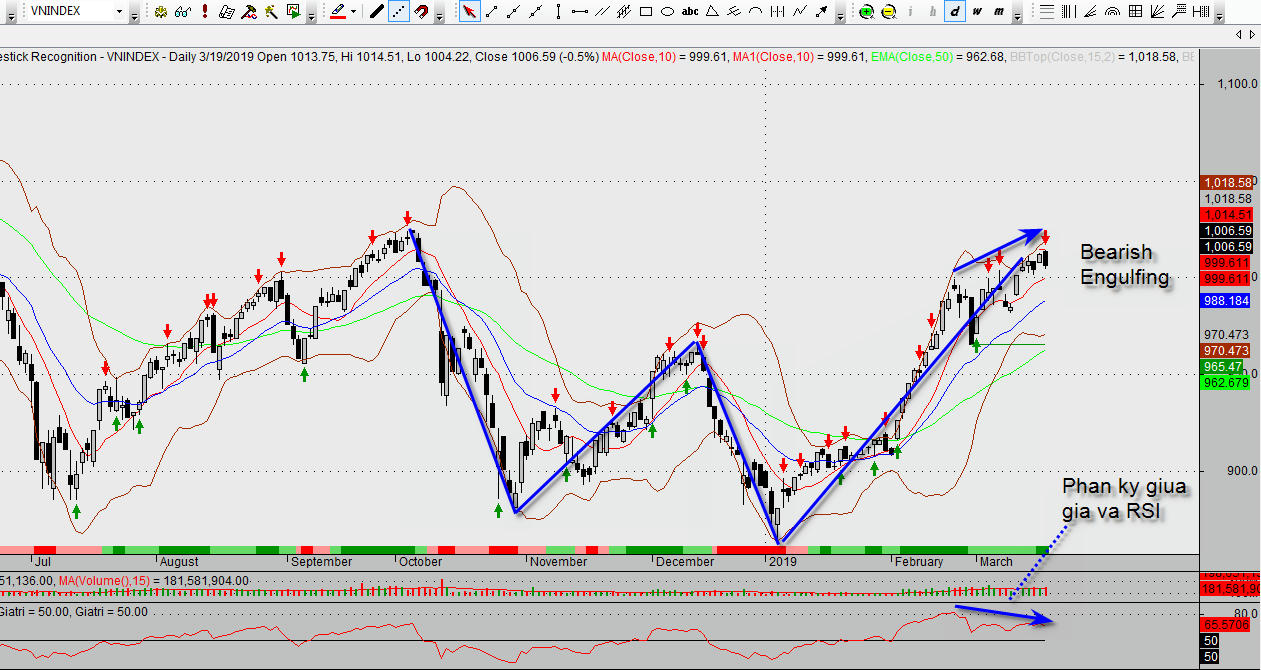Select the abc text tool
1261x670 pixels.
690,12
